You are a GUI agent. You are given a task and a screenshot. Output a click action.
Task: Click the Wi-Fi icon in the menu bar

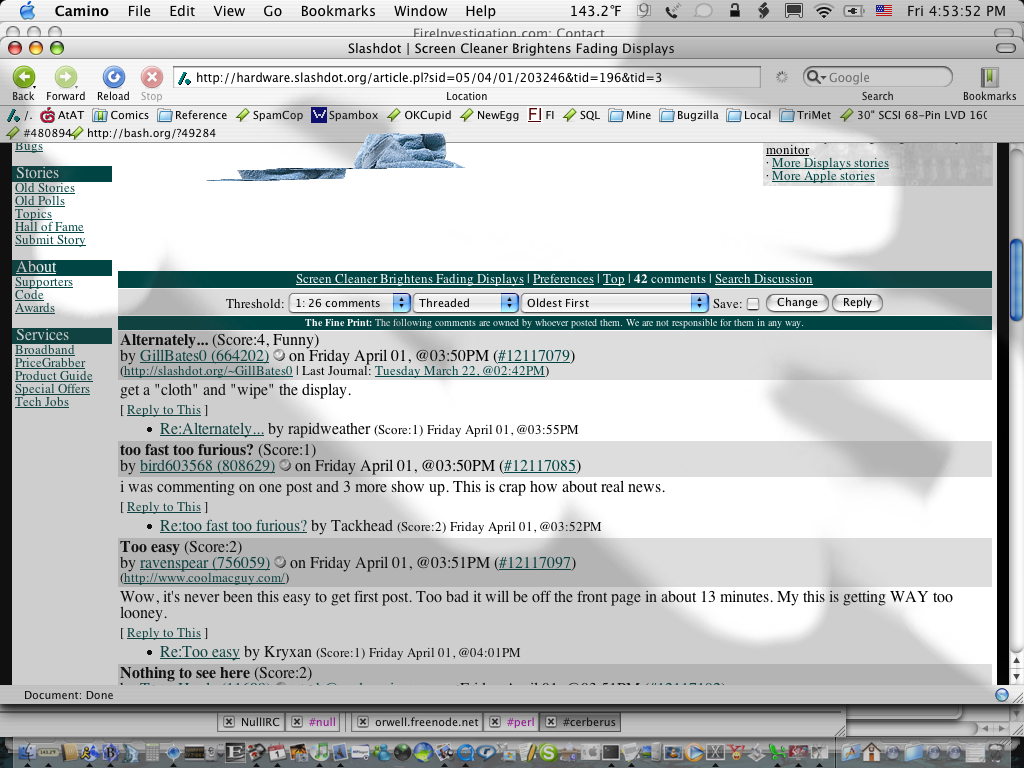click(x=824, y=10)
